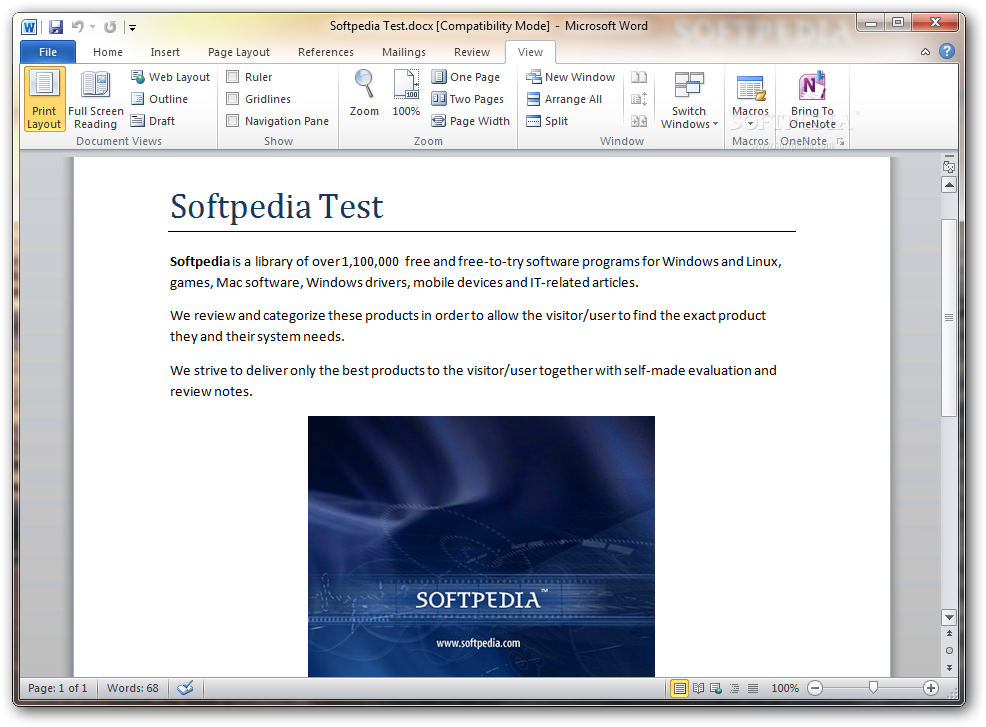Choose Two Pages zoom
Viewport: 986px width, 727px height.
(x=468, y=99)
